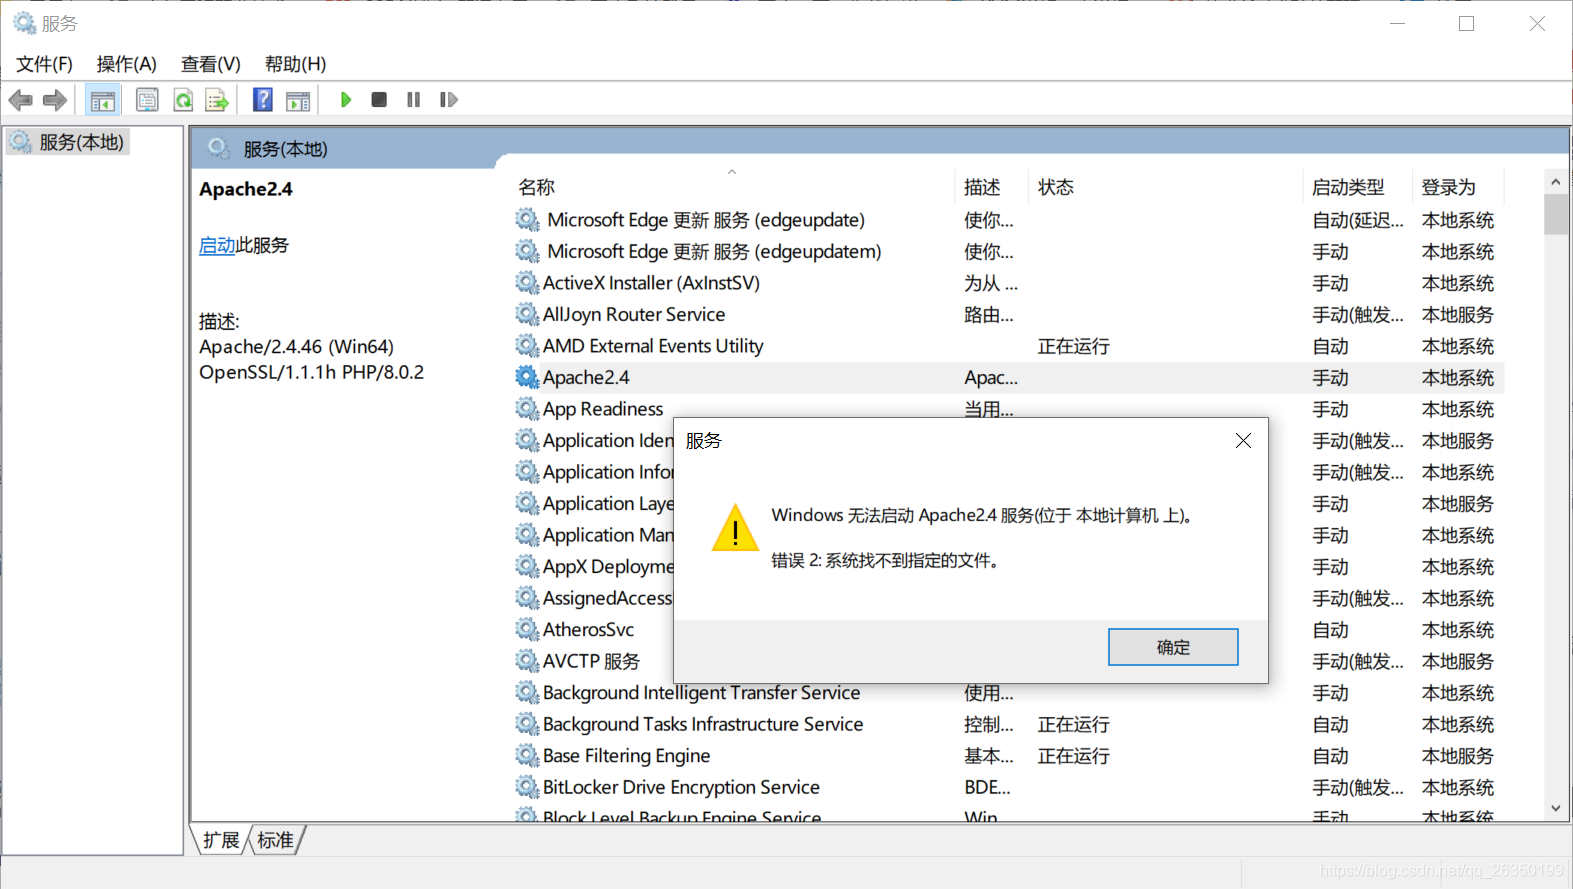
Task: Click 正在运行 status of Base Filtering Engine
Action: tap(1073, 756)
